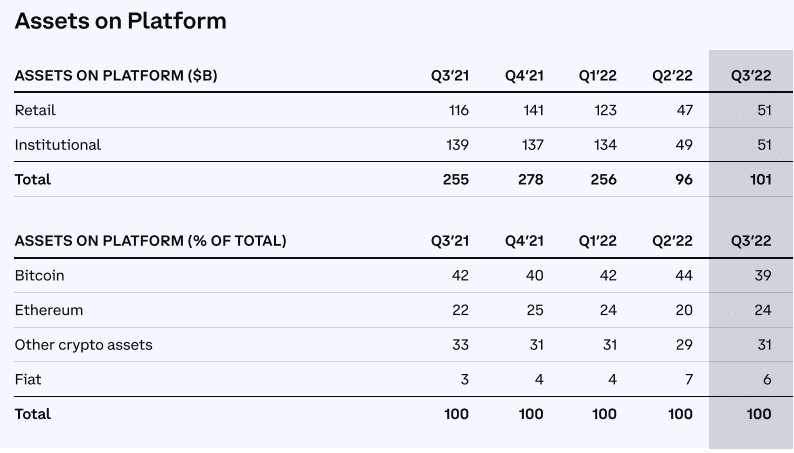This screenshot has height=453, width=794.
Task: Click the Institutional row label
Action: (x=58, y=145)
